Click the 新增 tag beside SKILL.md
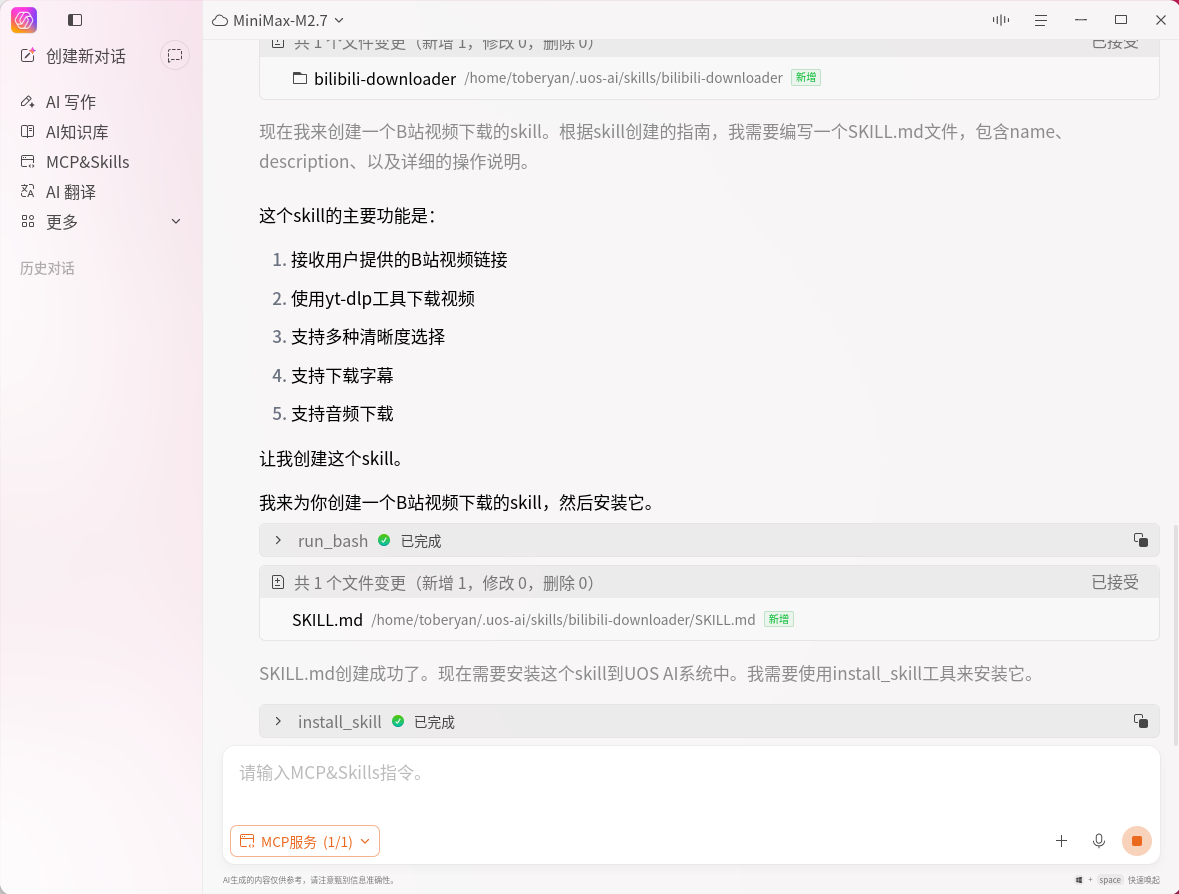Screen dimensions: 1179x894 tap(778, 620)
